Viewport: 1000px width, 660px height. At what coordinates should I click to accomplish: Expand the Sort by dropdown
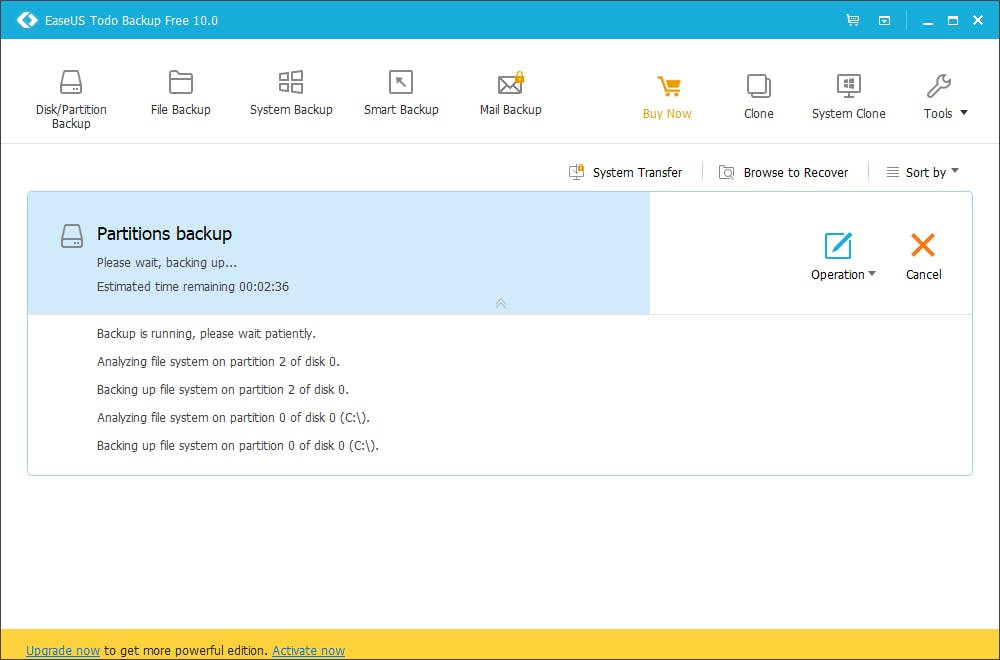(922, 172)
